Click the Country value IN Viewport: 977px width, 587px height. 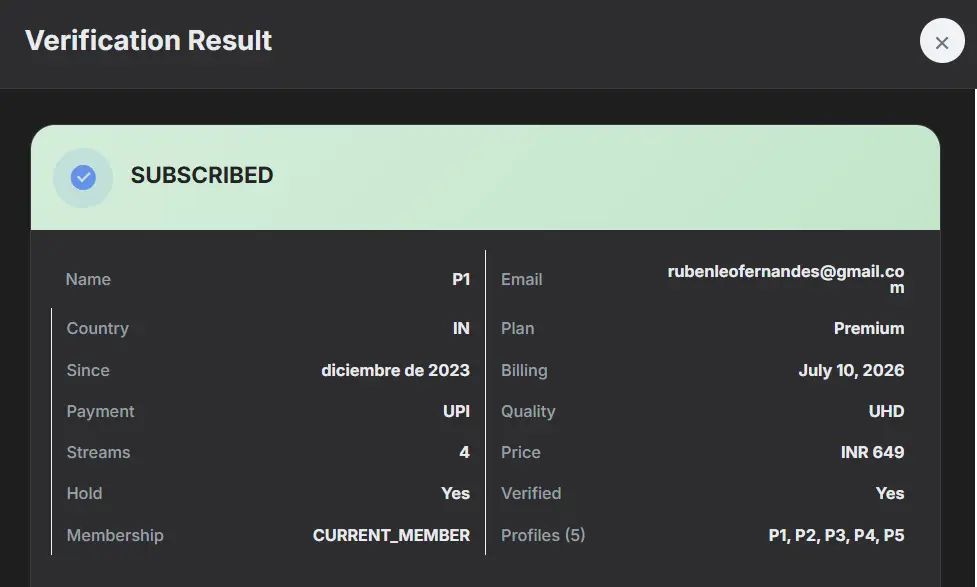coord(461,328)
